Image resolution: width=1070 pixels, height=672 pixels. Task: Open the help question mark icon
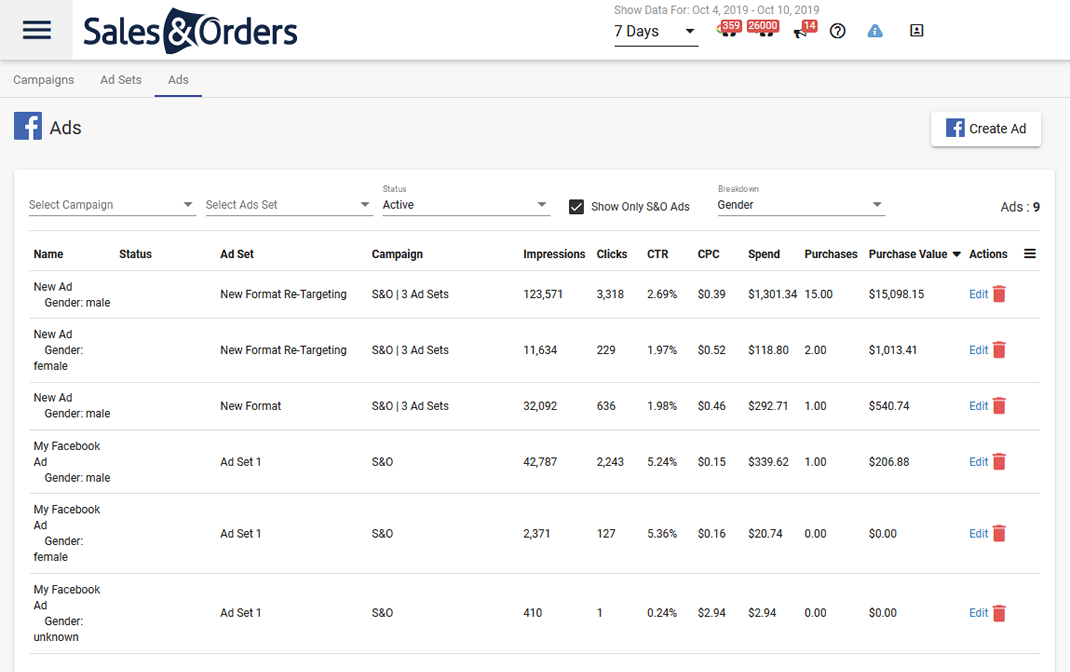coord(837,31)
